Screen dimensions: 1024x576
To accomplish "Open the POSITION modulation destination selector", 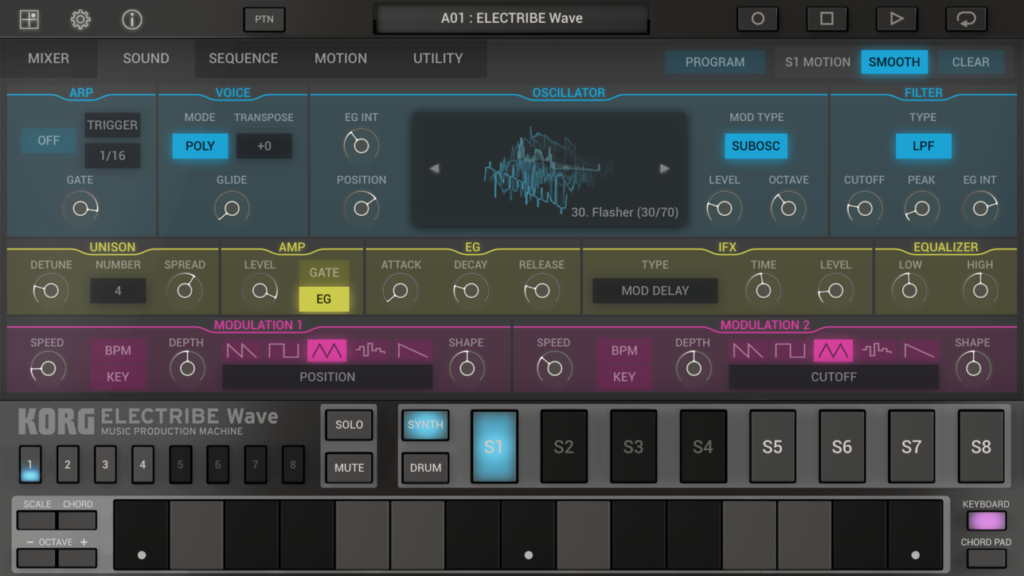I will click(326, 376).
